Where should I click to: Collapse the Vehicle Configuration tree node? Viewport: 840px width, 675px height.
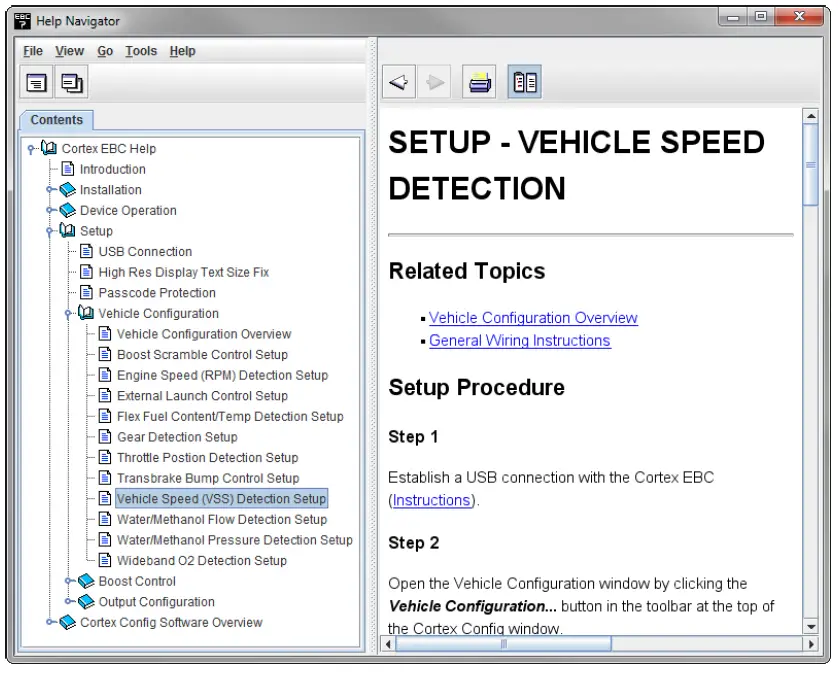68,313
